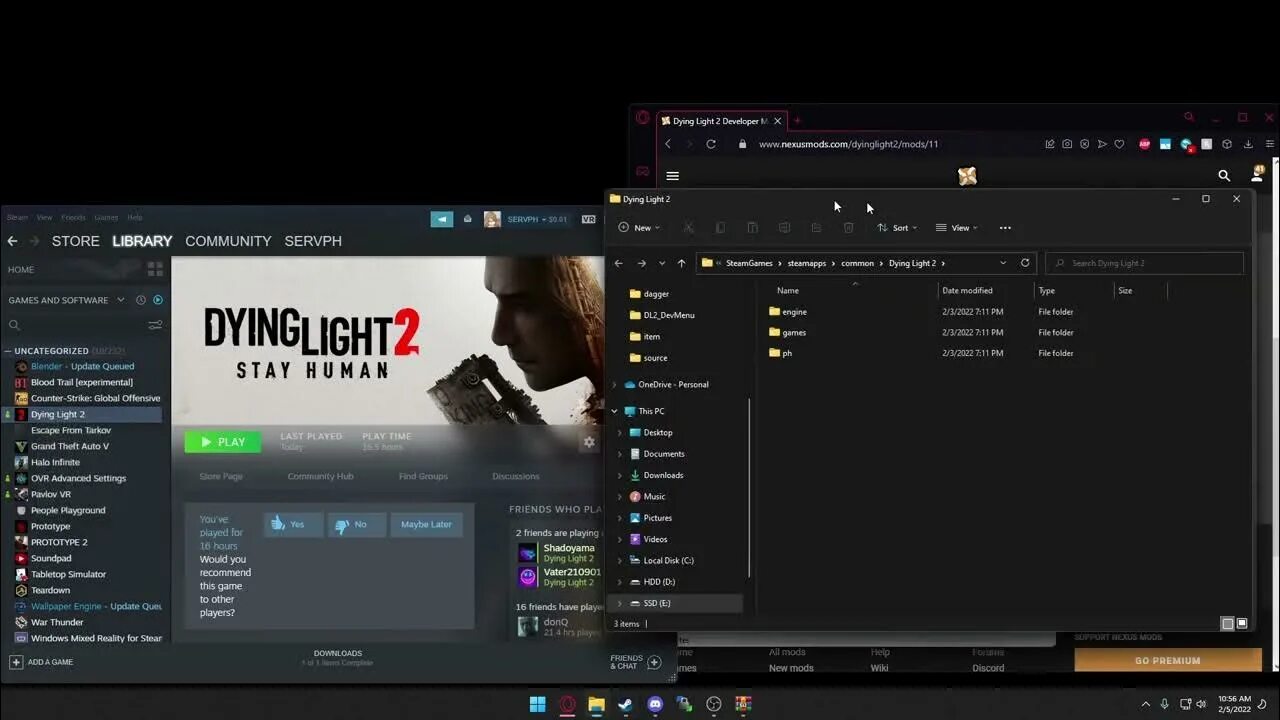This screenshot has height=720, width=1280.
Task: Open Opera snapshot camera icon
Action: (1067, 144)
